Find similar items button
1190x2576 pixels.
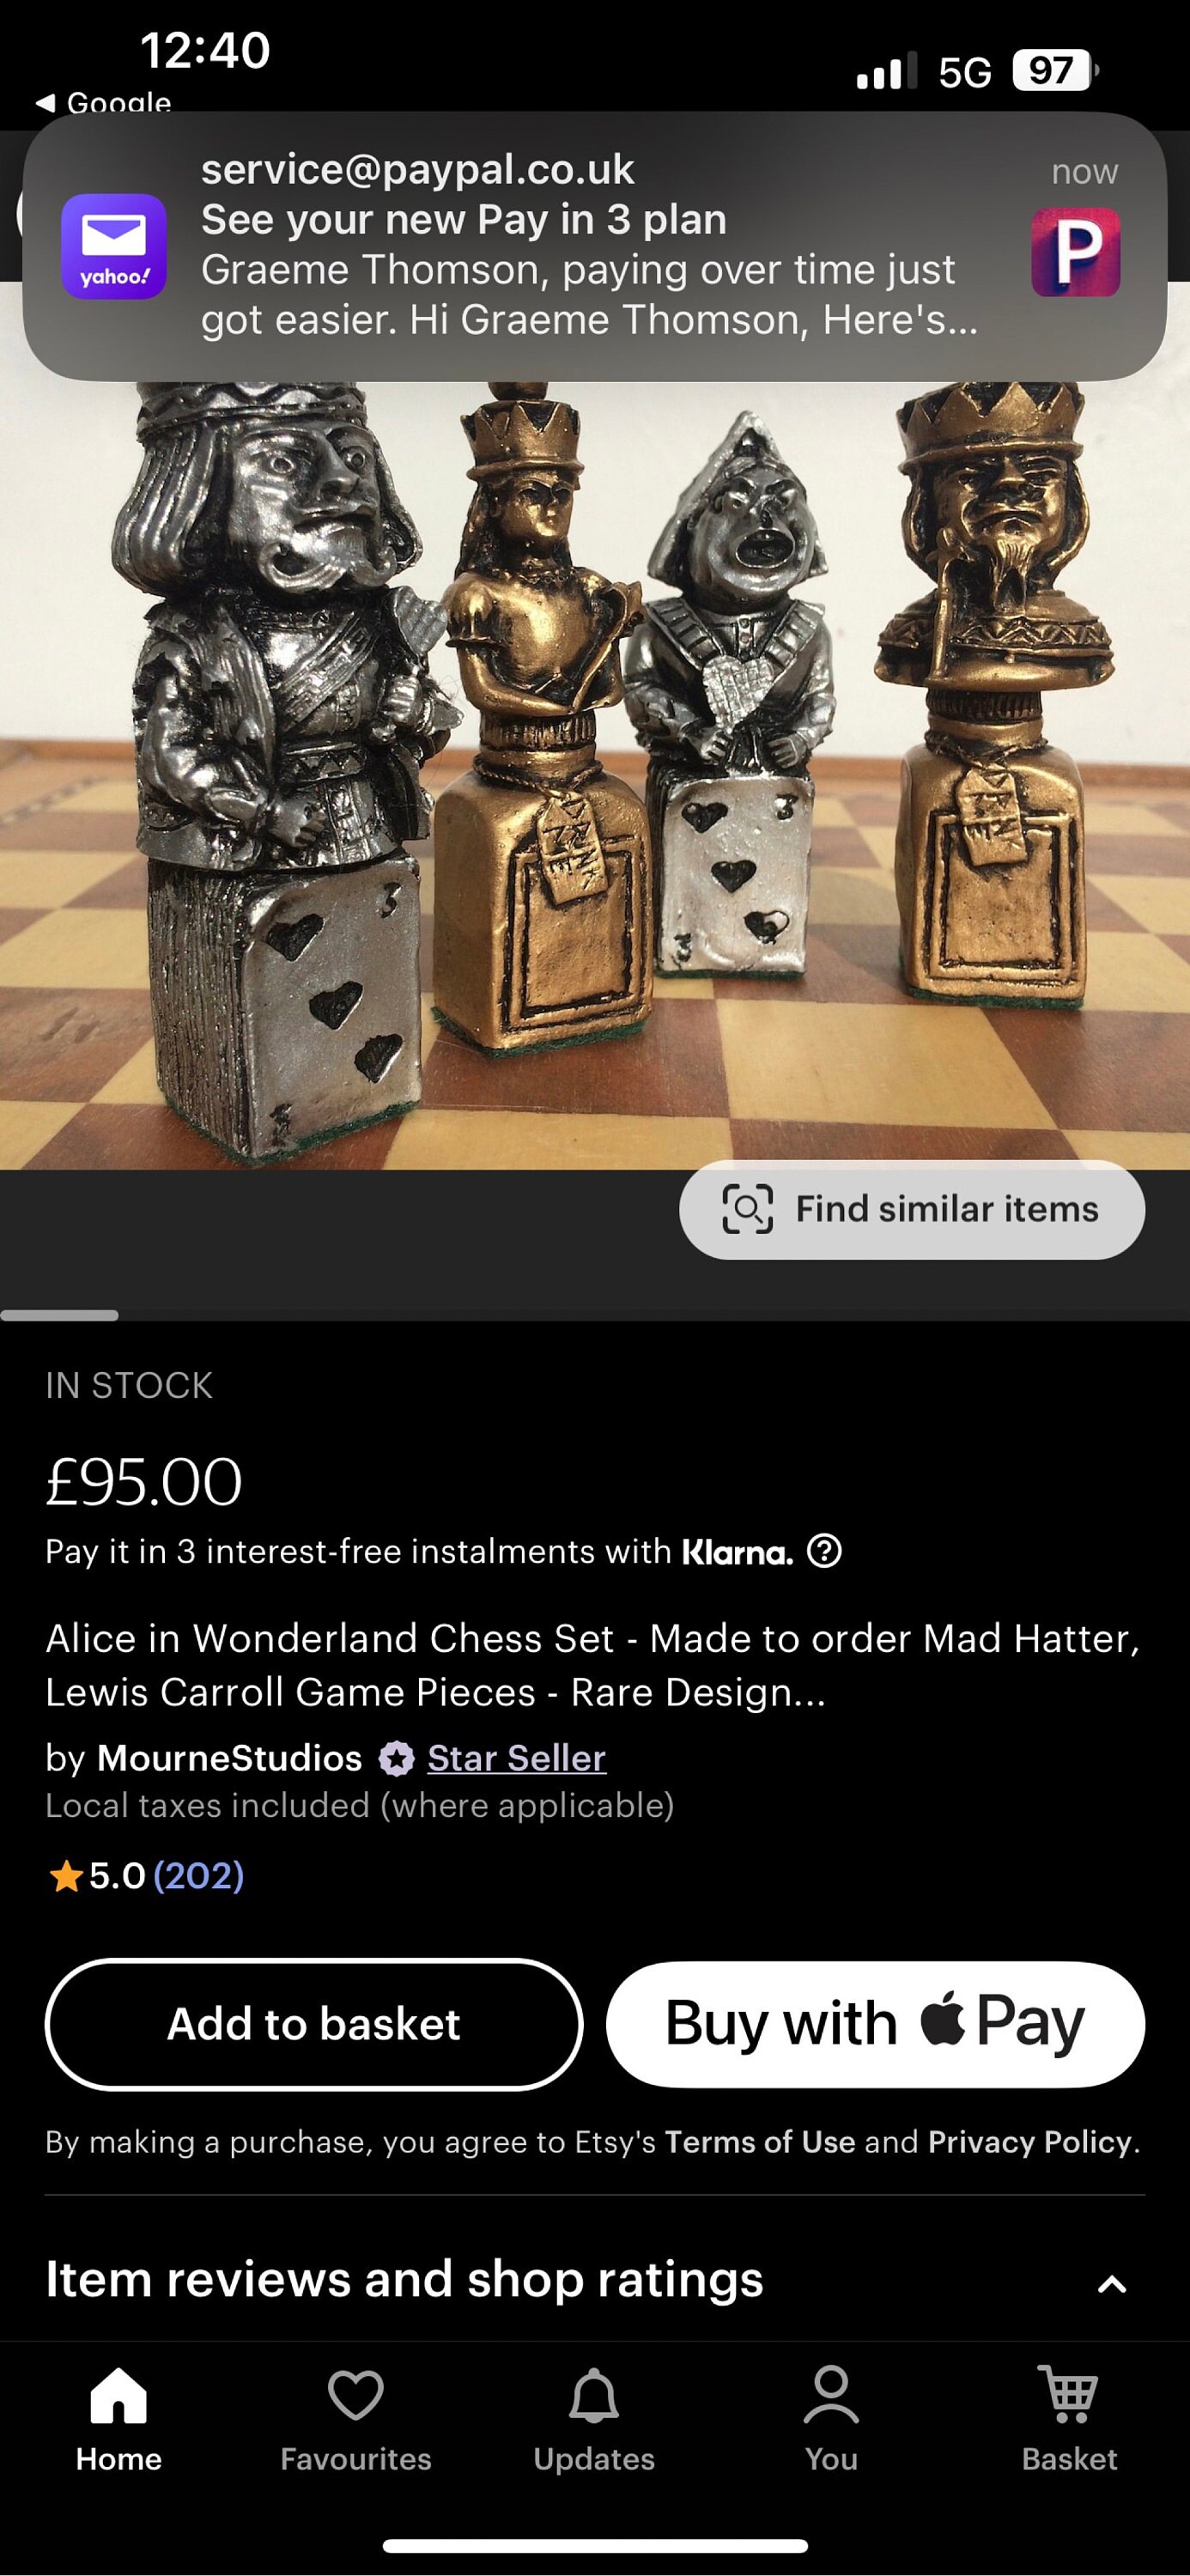(912, 1209)
